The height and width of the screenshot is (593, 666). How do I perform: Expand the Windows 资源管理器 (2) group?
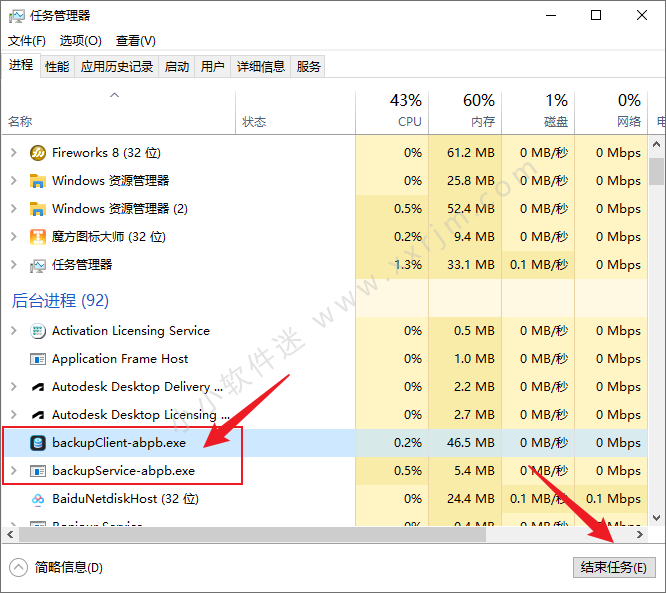(14, 209)
